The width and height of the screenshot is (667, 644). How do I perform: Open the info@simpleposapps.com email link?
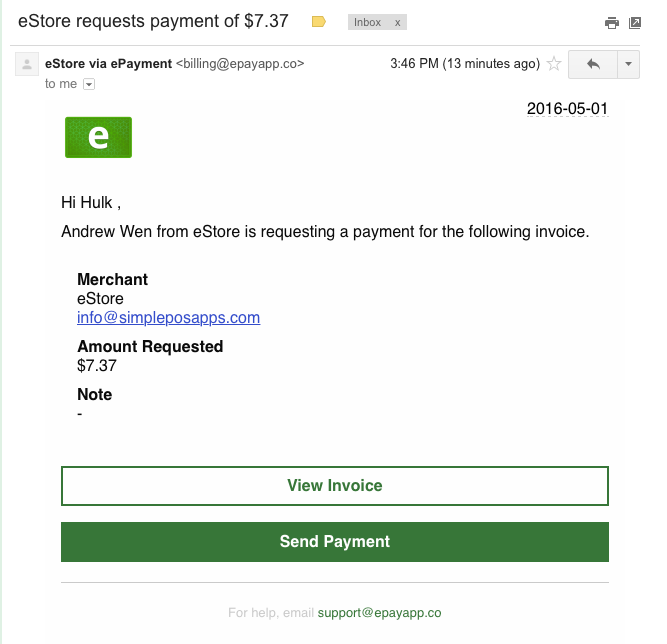pyautogui.click(x=168, y=318)
